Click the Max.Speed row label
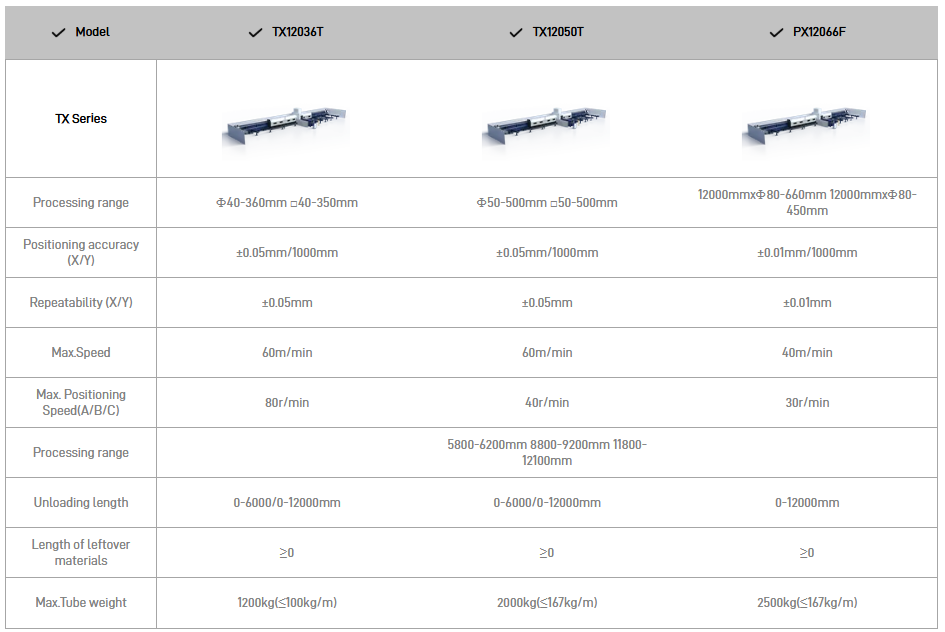945x632 pixels. 81,352
